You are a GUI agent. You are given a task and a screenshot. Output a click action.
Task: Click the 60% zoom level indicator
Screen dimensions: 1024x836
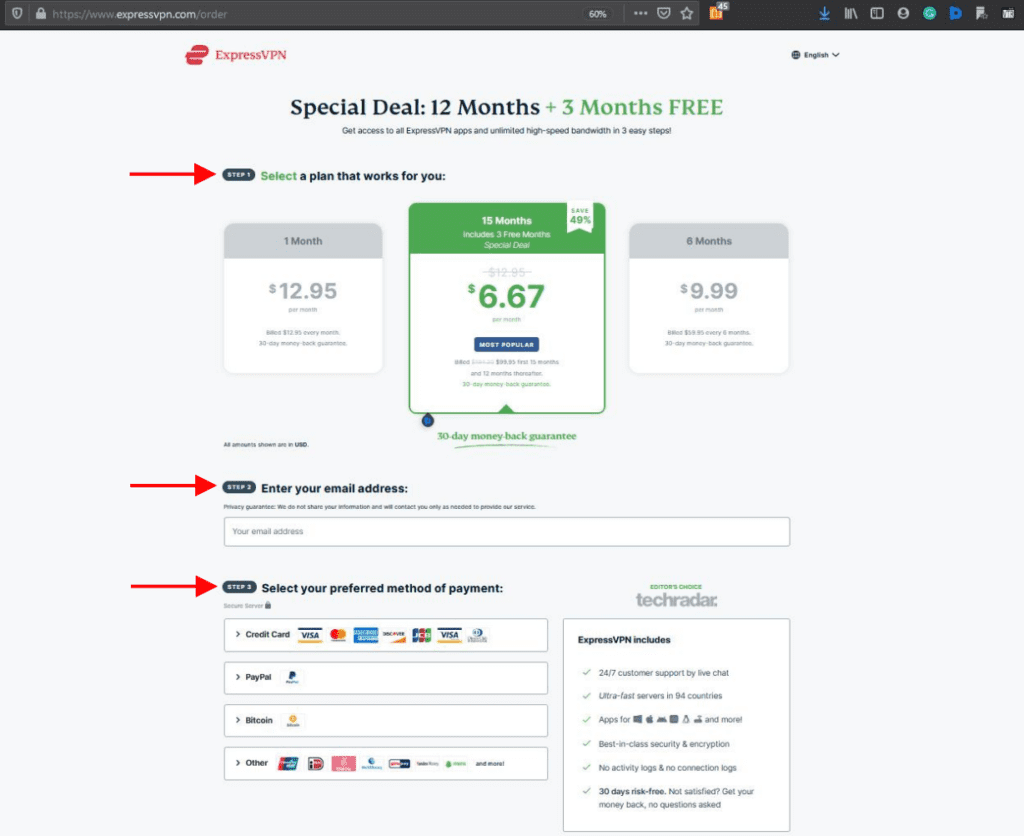coord(597,14)
